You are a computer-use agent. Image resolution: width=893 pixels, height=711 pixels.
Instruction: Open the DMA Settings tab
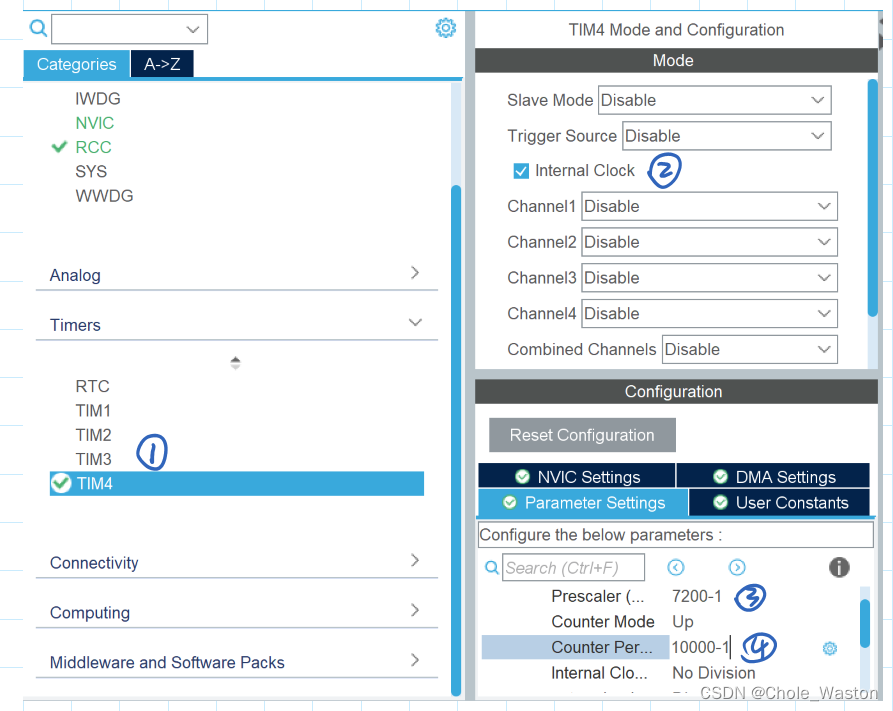click(x=773, y=476)
